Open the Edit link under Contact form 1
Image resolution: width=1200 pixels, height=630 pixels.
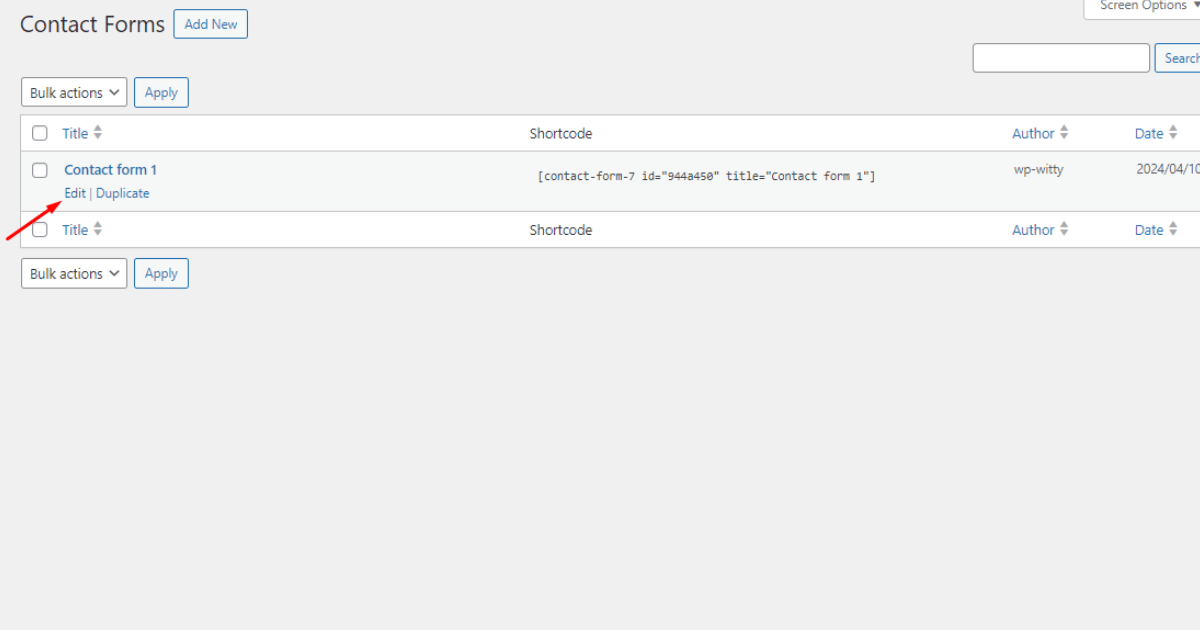pos(75,193)
